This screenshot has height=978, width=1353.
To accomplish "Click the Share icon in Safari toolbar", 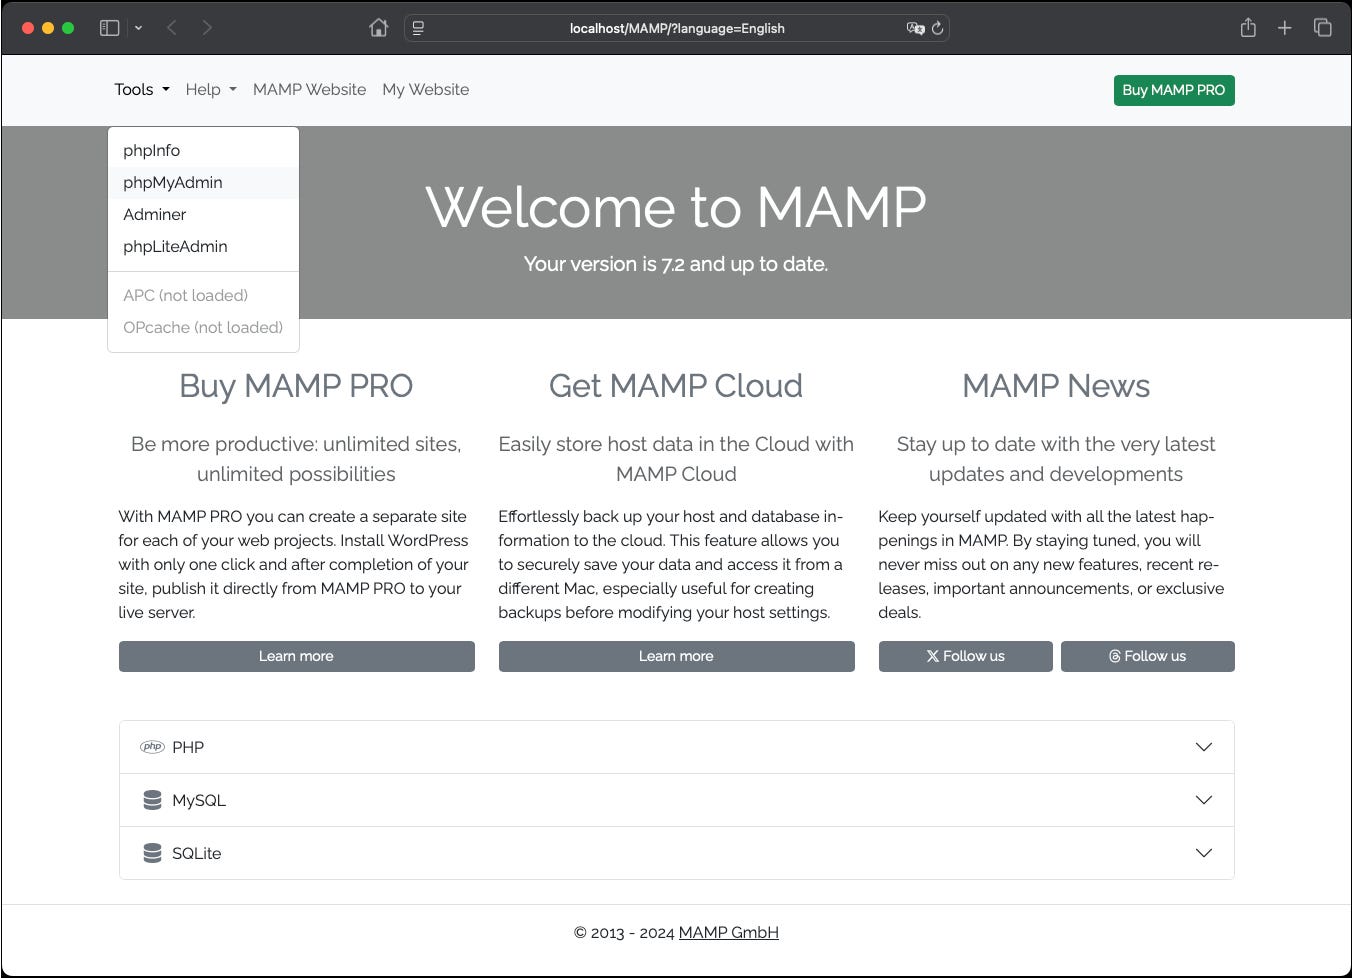I will tap(1248, 28).
